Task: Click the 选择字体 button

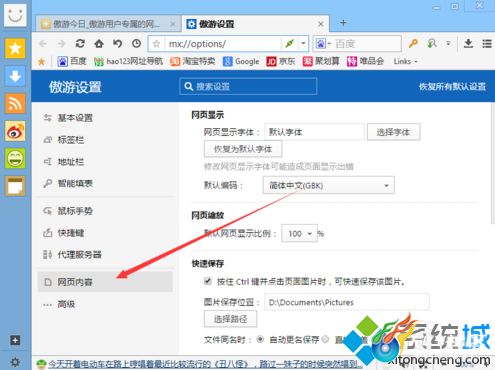Action: [393, 132]
